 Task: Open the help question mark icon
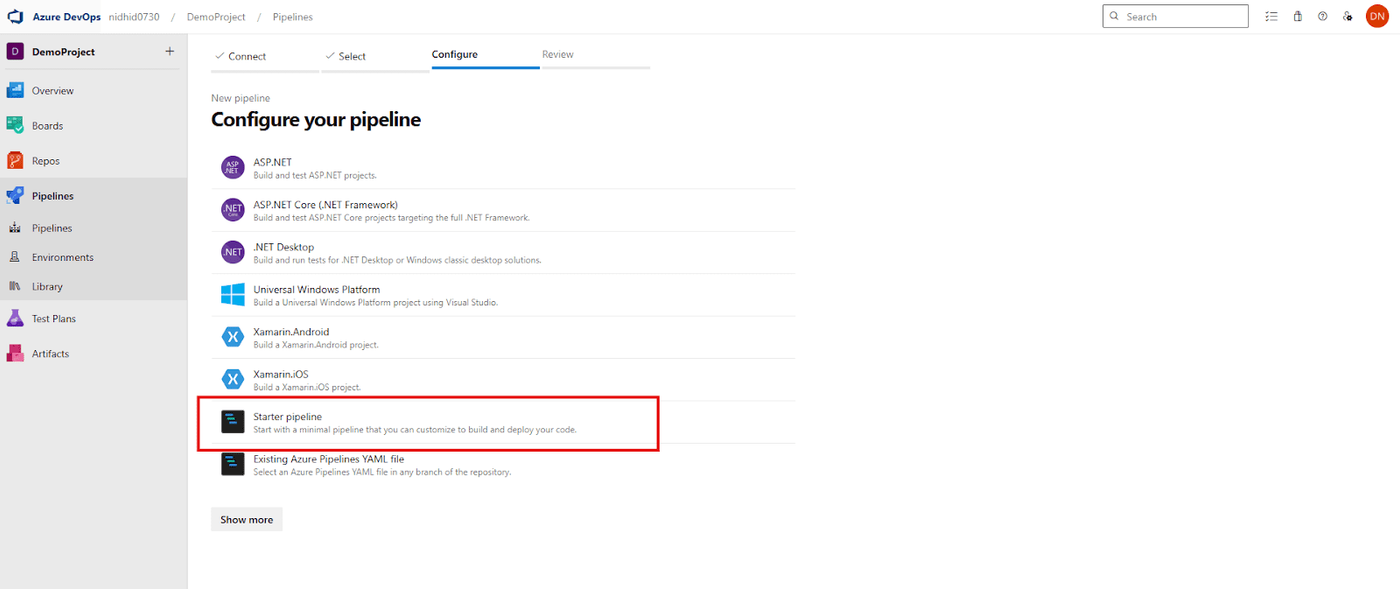(x=1322, y=16)
